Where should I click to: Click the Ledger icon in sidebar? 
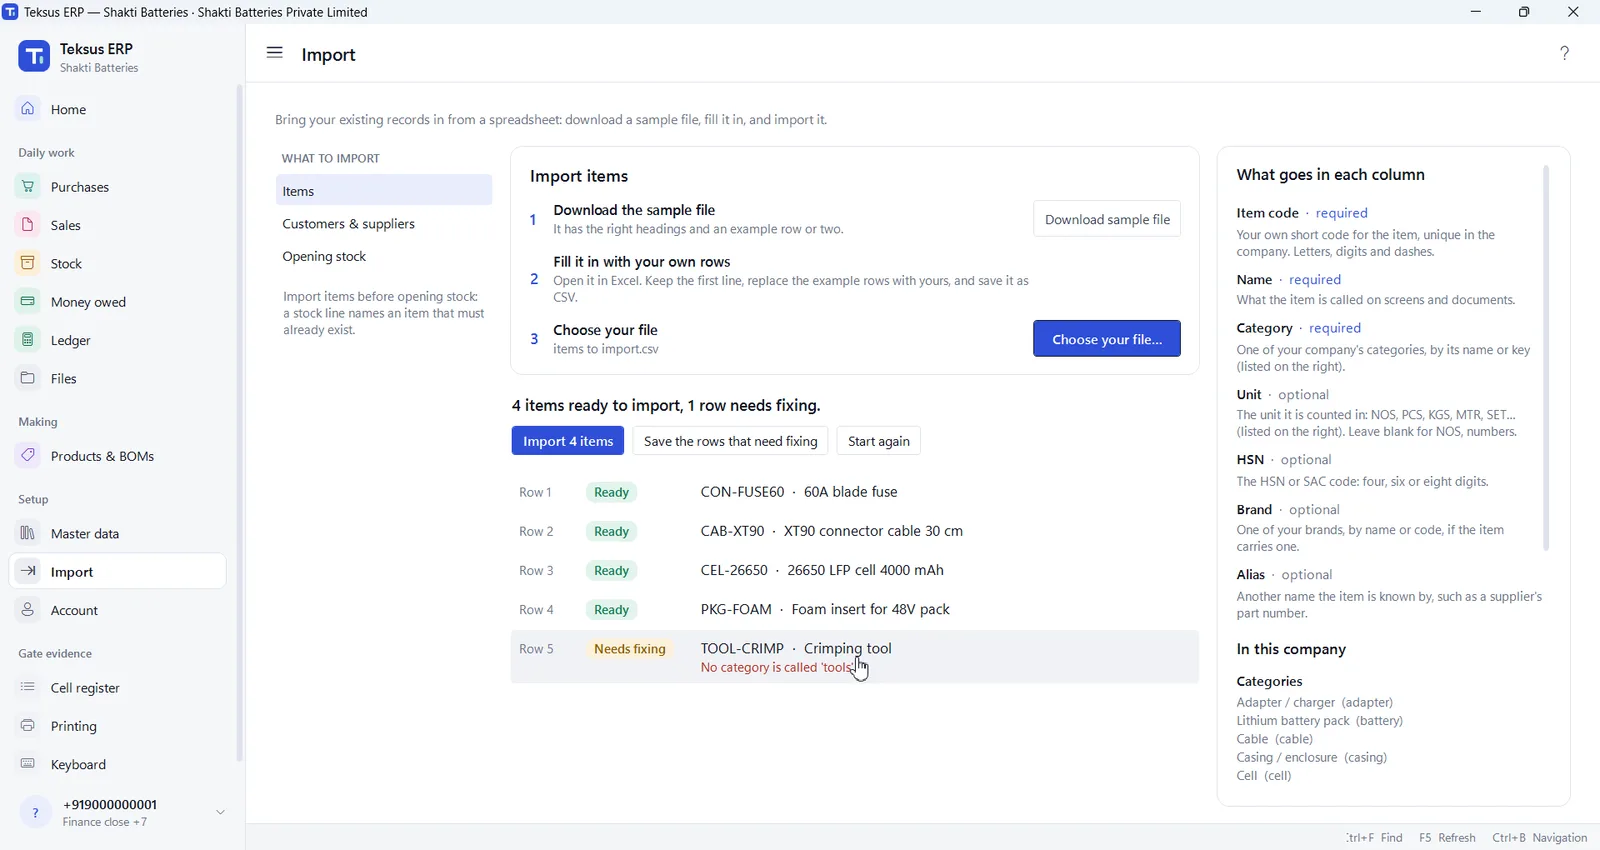[x=28, y=340]
